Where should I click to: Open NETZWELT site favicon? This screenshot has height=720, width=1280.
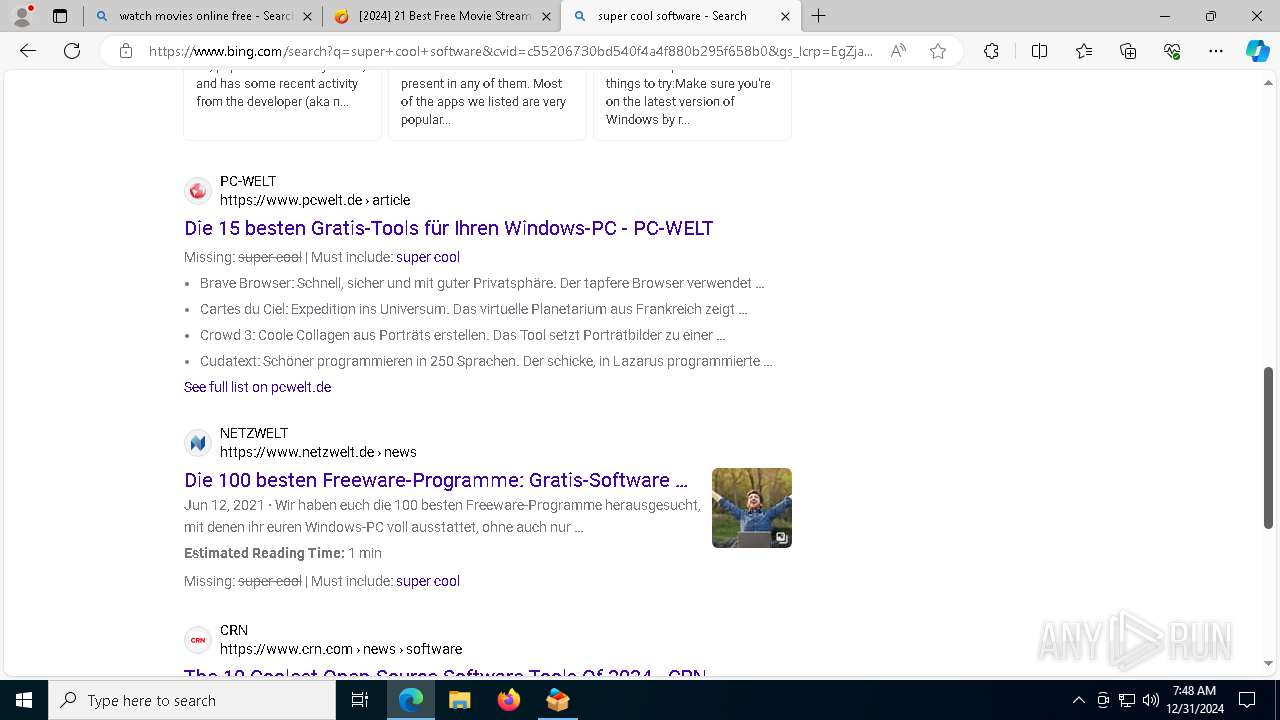(x=198, y=442)
